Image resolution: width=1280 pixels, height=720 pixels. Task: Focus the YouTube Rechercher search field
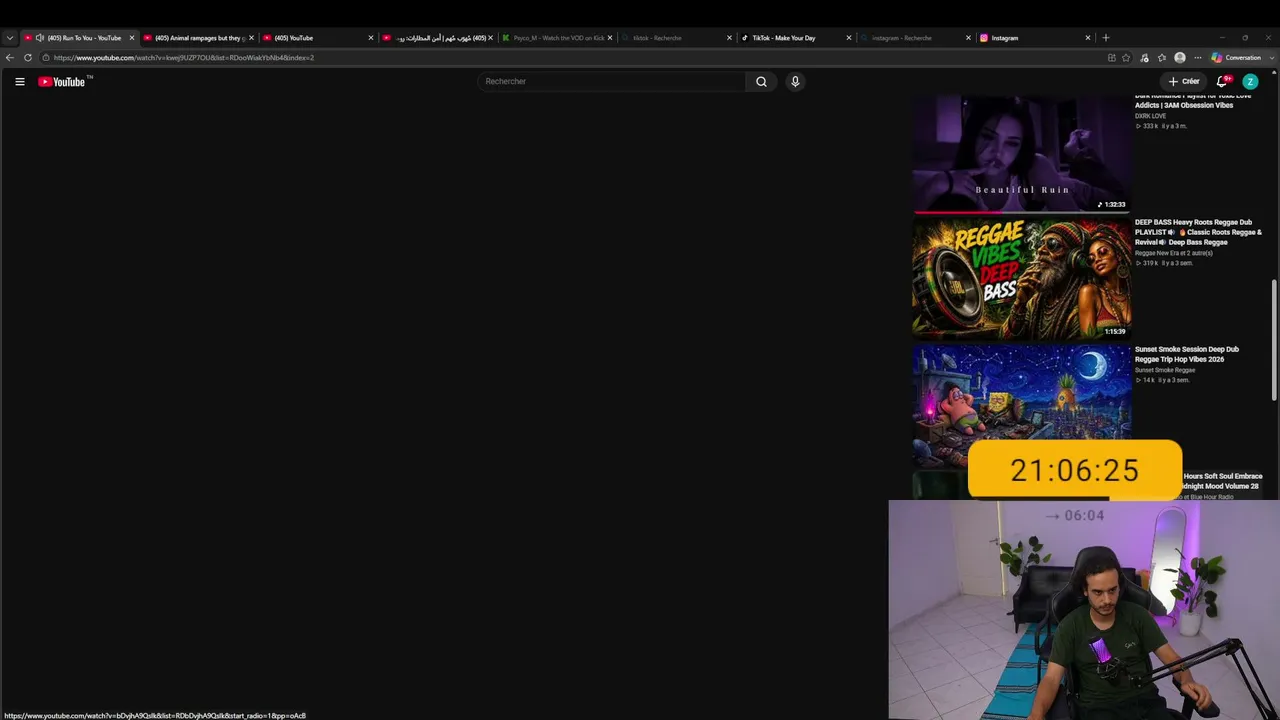(611, 81)
